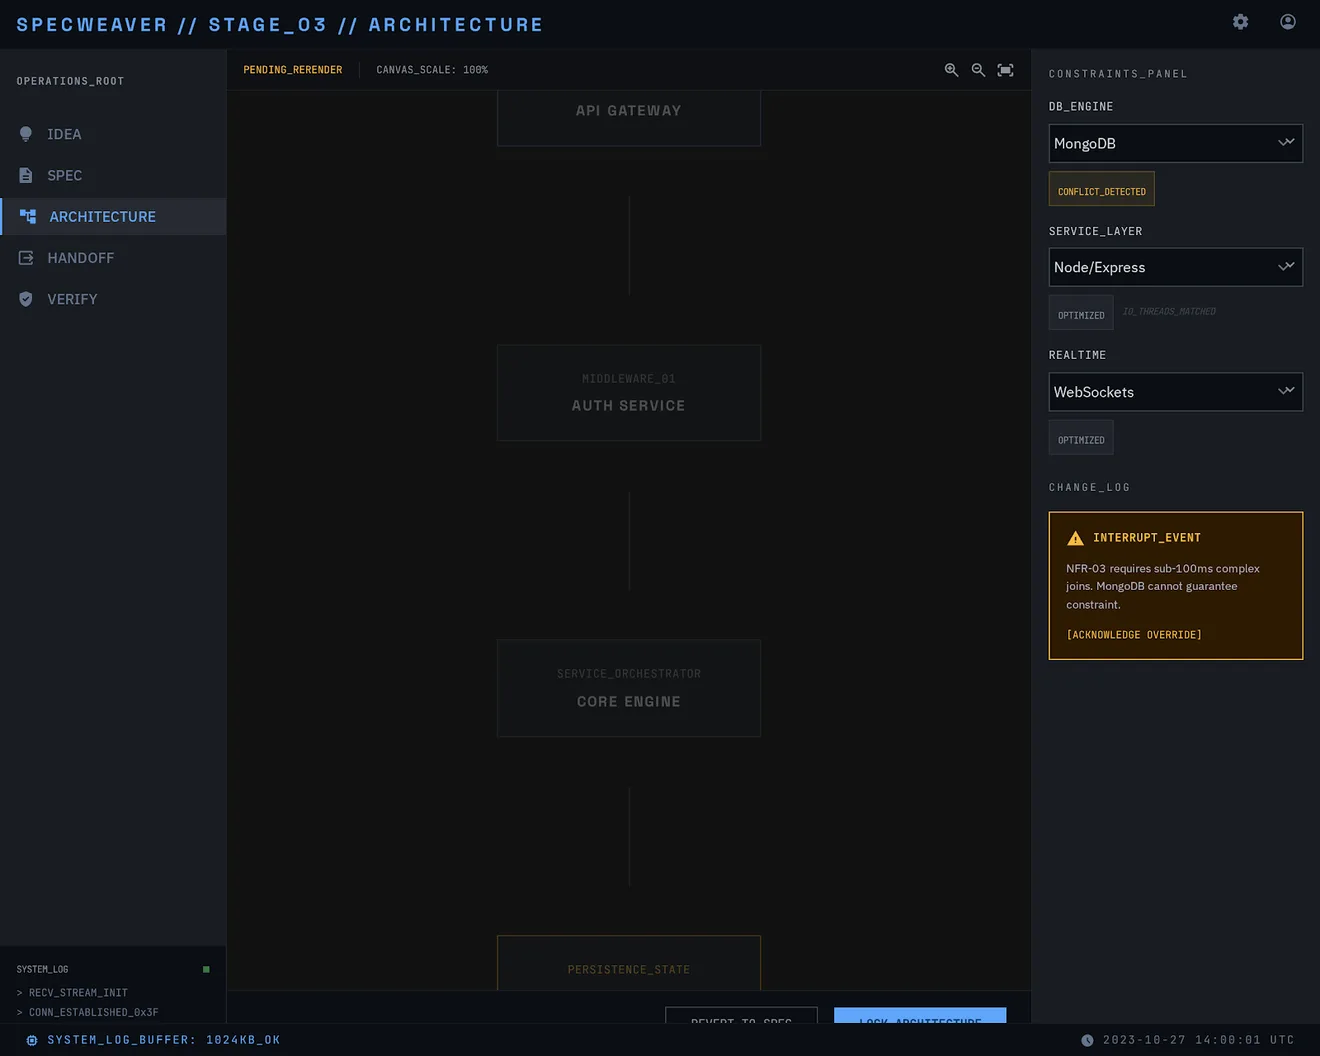Viewport: 1320px width, 1056px height.
Task: Click the HANDOFF export icon
Action: (26, 258)
